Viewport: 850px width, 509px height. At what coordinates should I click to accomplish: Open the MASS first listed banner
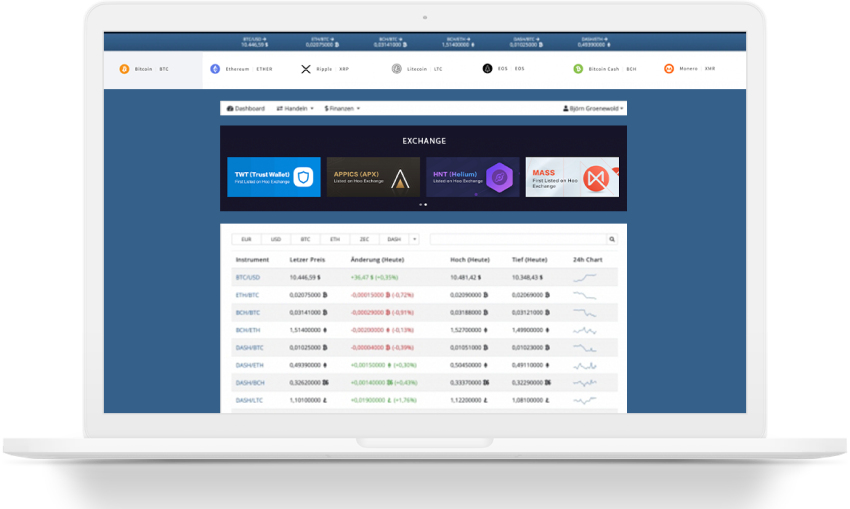tap(572, 177)
